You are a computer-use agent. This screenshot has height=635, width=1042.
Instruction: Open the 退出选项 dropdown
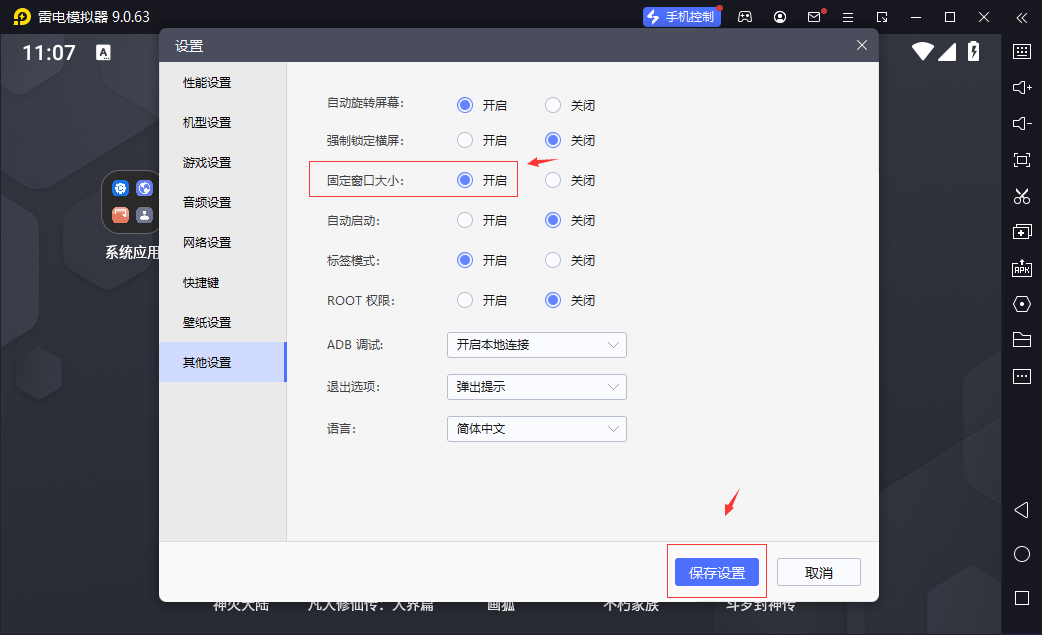[536, 386]
